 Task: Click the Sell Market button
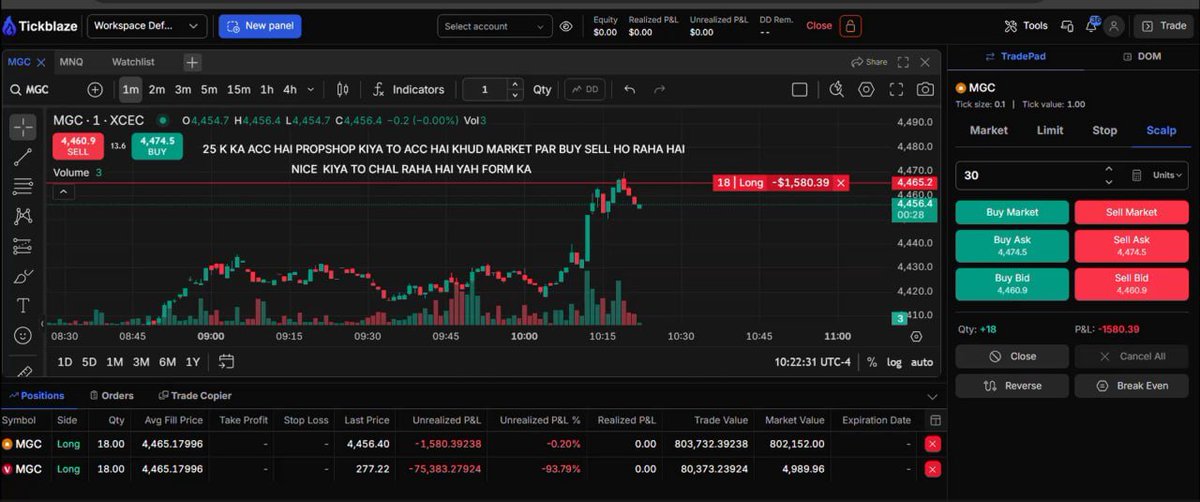1131,212
